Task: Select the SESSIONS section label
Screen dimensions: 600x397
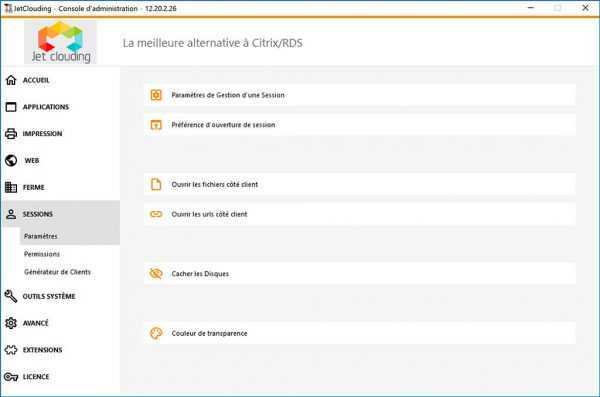Action: (38, 214)
